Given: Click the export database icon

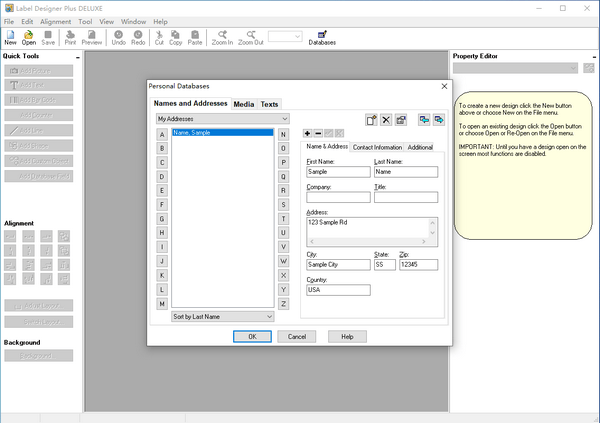Looking at the screenshot, I should [438, 119].
